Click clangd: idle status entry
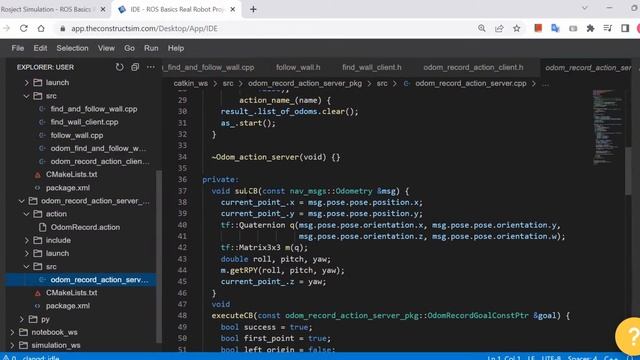This screenshot has width=640, height=360. coord(41,358)
